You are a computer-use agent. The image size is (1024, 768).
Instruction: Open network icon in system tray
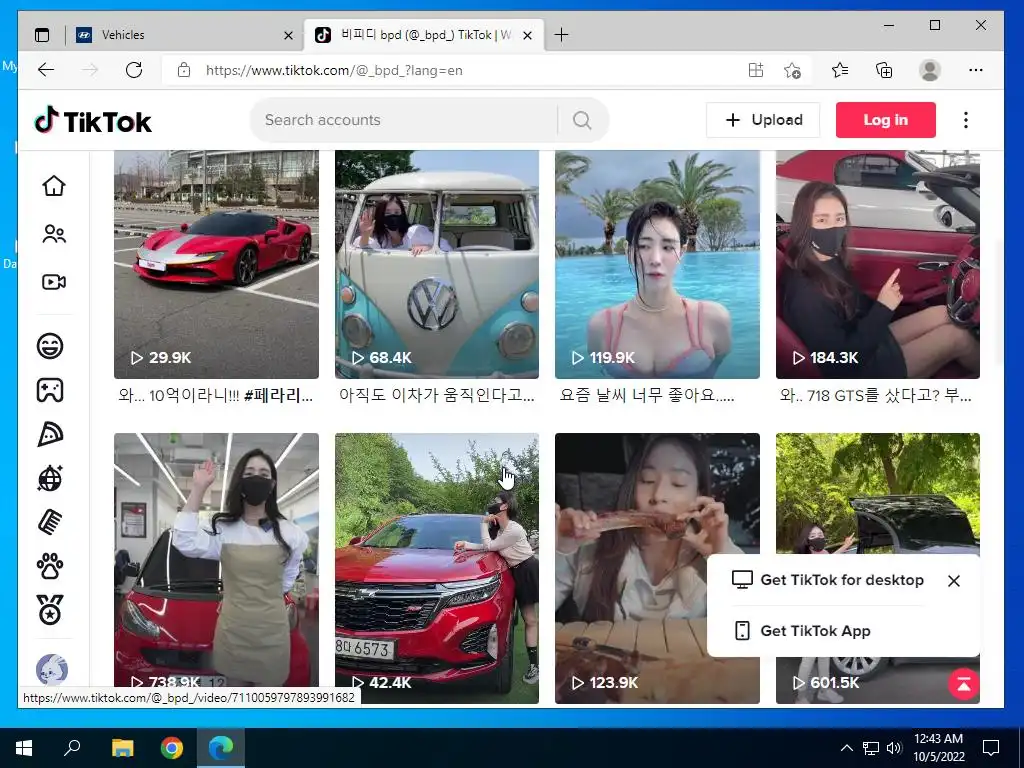(871, 748)
